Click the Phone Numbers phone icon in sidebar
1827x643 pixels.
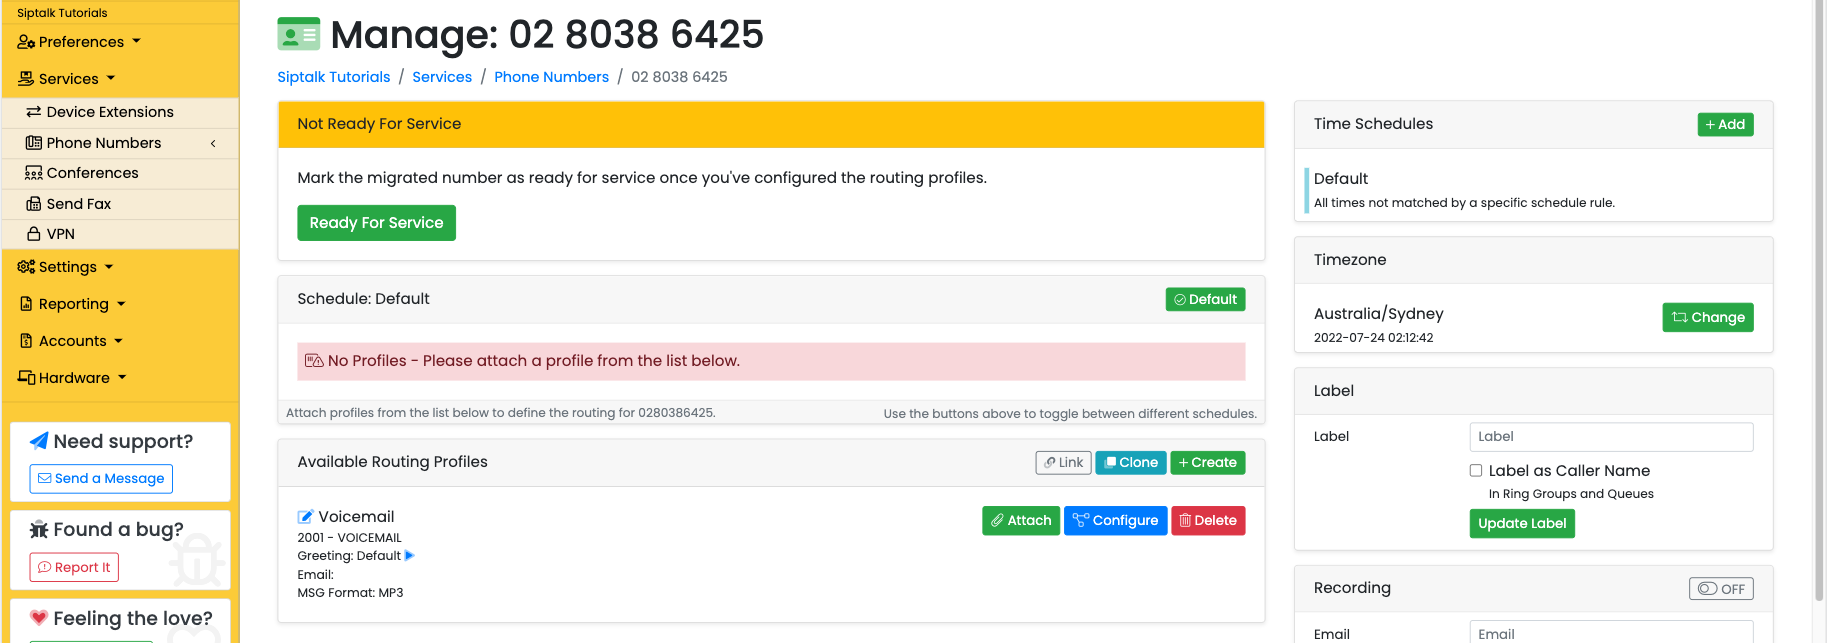point(34,143)
